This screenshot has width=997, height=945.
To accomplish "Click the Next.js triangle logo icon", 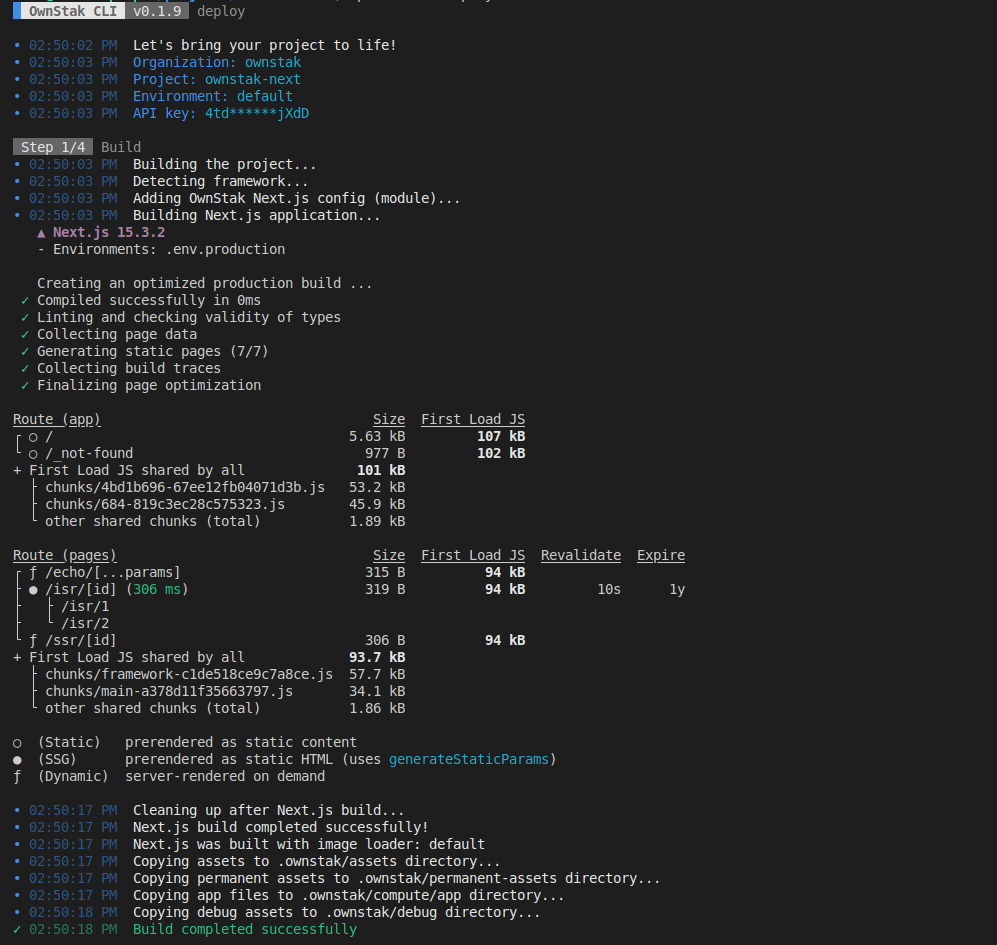I will click(x=41, y=232).
